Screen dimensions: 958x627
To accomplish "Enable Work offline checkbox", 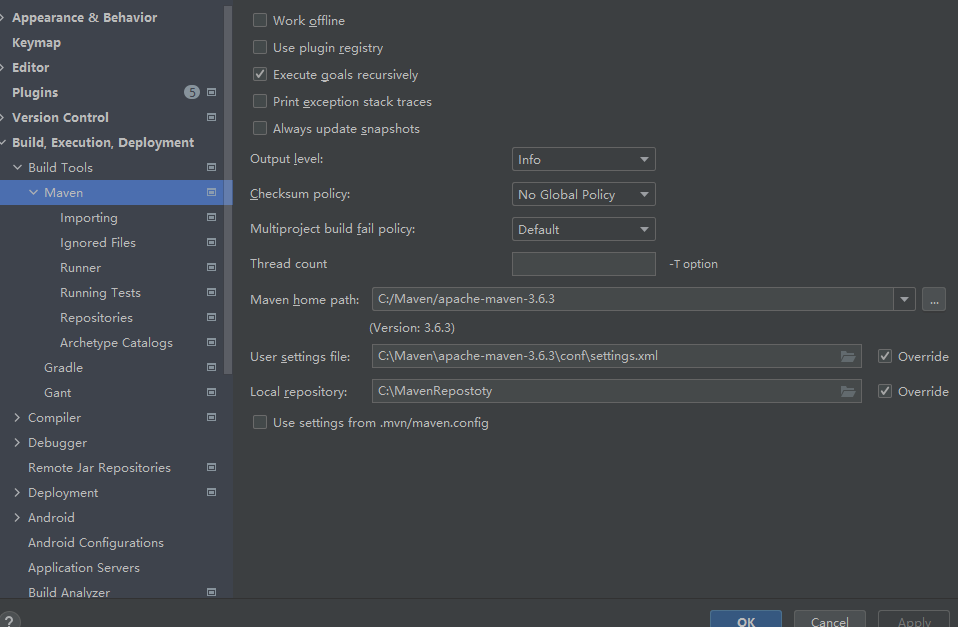I will pyautogui.click(x=260, y=20).
